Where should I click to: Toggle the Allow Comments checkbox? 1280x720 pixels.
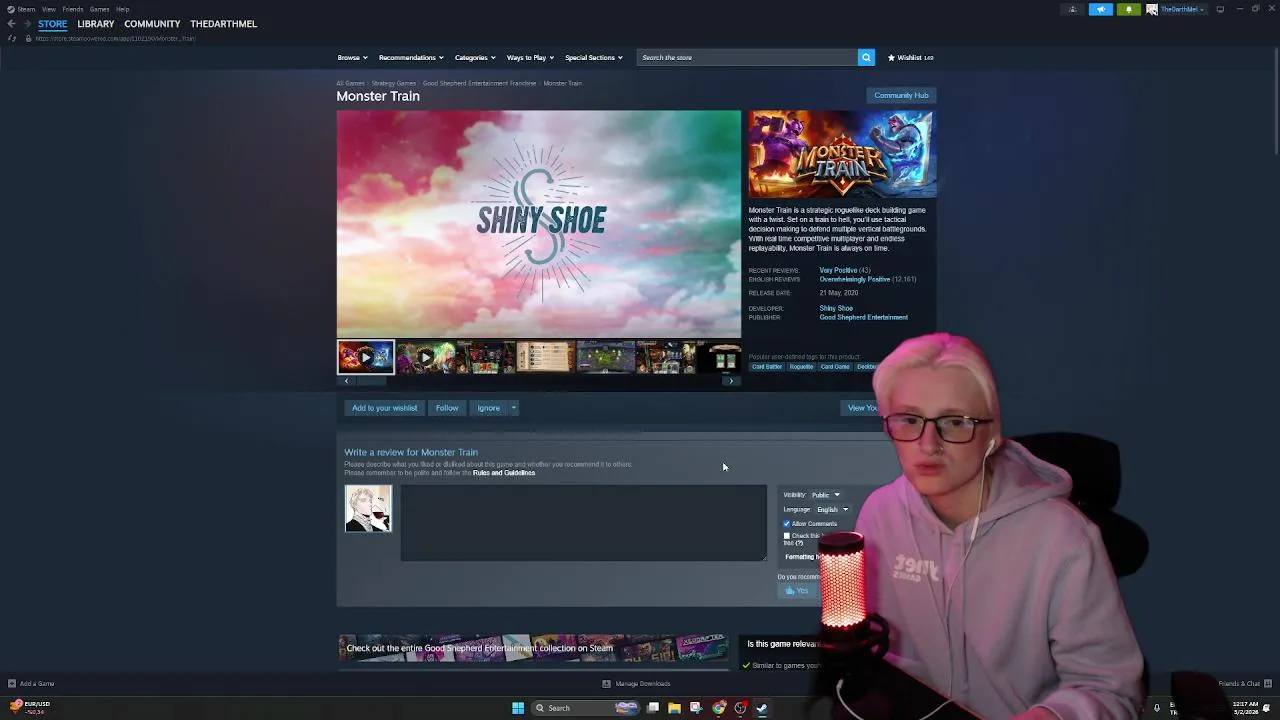[x=787, y=524]
